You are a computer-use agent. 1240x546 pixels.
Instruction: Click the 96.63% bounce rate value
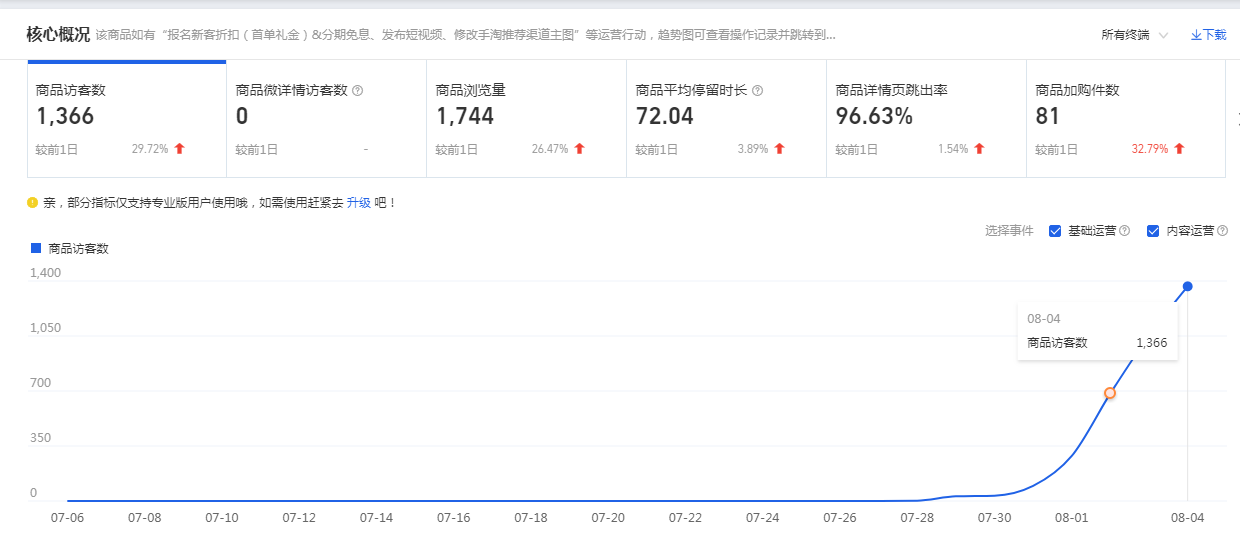(x=874, y=117)
